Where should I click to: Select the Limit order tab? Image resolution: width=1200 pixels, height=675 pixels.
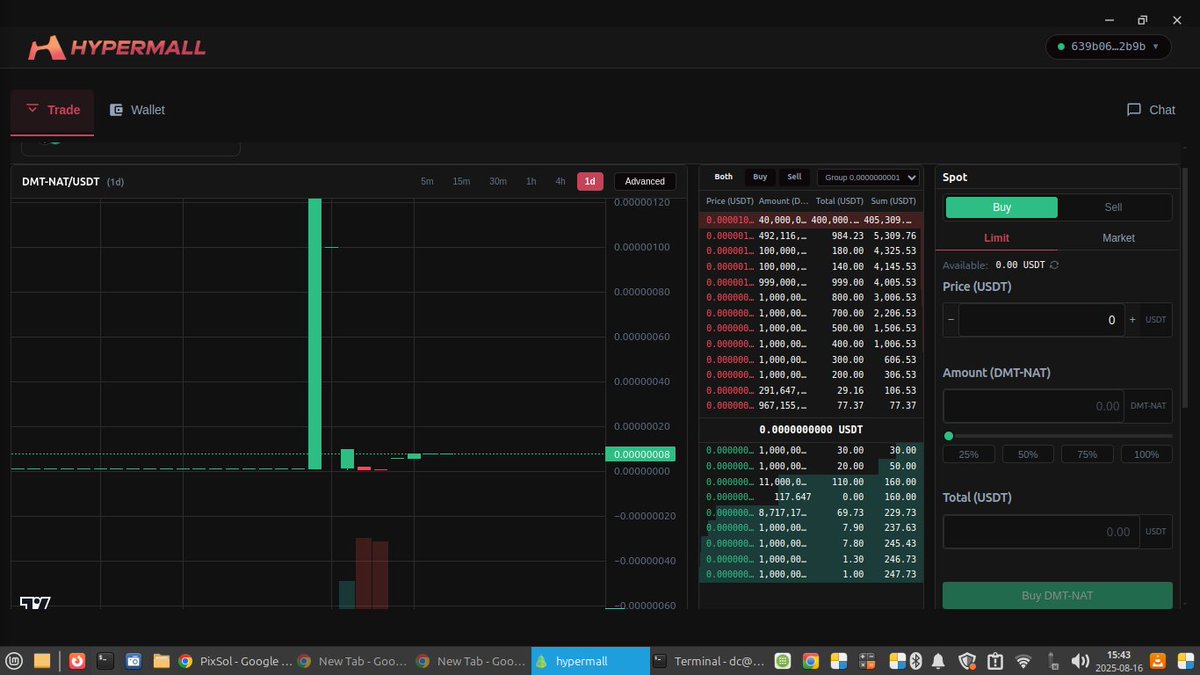coord(996,238)
